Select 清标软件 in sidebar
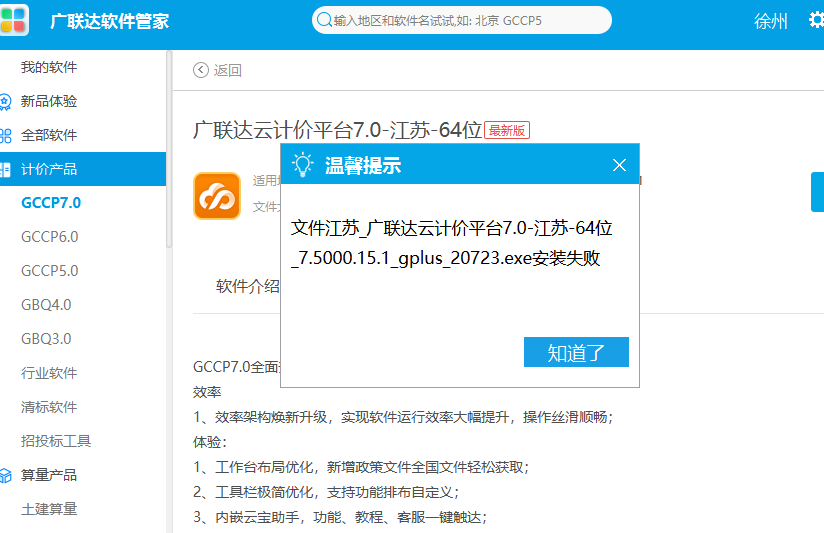The width and height of the screenshot is (824, 533). [x=49, y=407]
